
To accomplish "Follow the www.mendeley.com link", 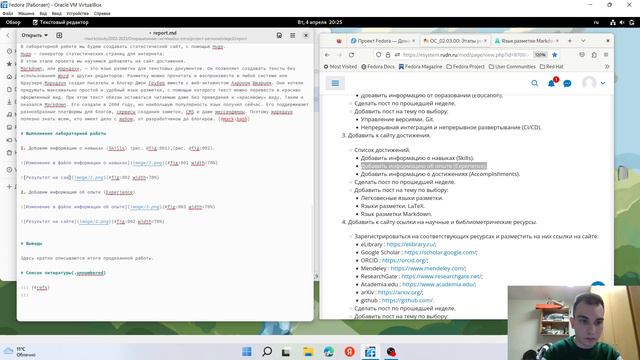I will pos(427,268).
